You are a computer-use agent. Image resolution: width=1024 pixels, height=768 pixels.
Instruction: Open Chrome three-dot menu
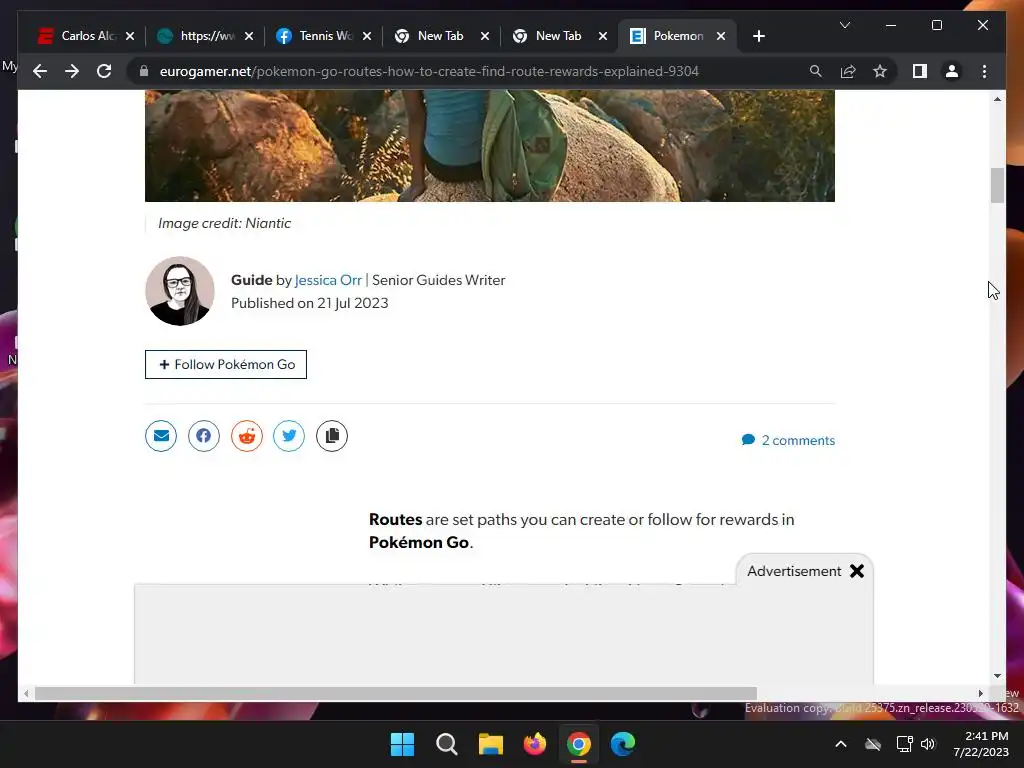click(x=984, y=71)
